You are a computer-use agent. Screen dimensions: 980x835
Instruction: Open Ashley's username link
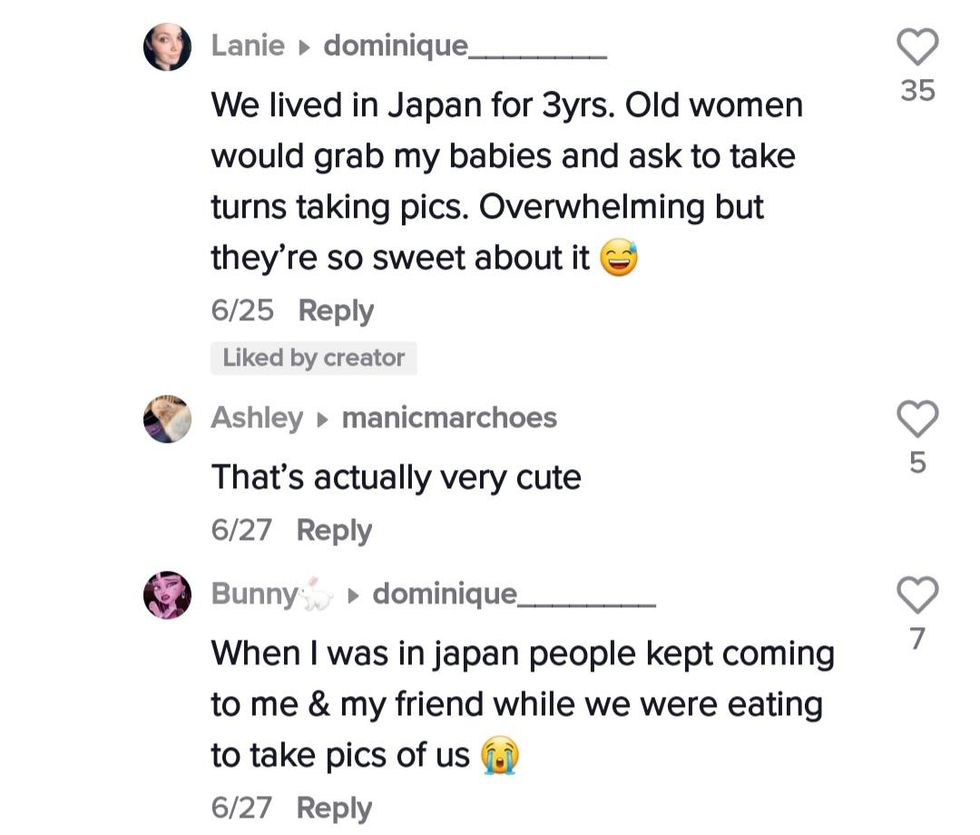256,418
